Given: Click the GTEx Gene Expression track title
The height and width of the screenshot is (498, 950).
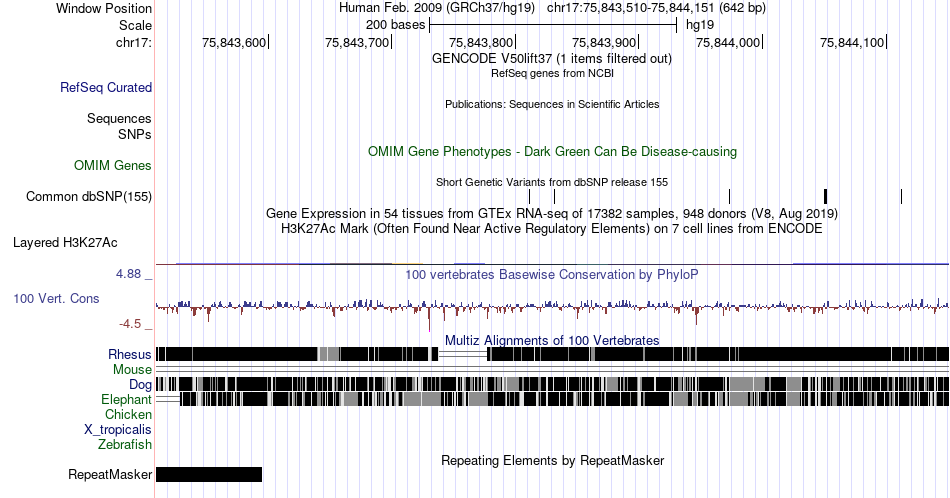Looking at the screenshot, I should pyautogui.click(x=552, y=213).
